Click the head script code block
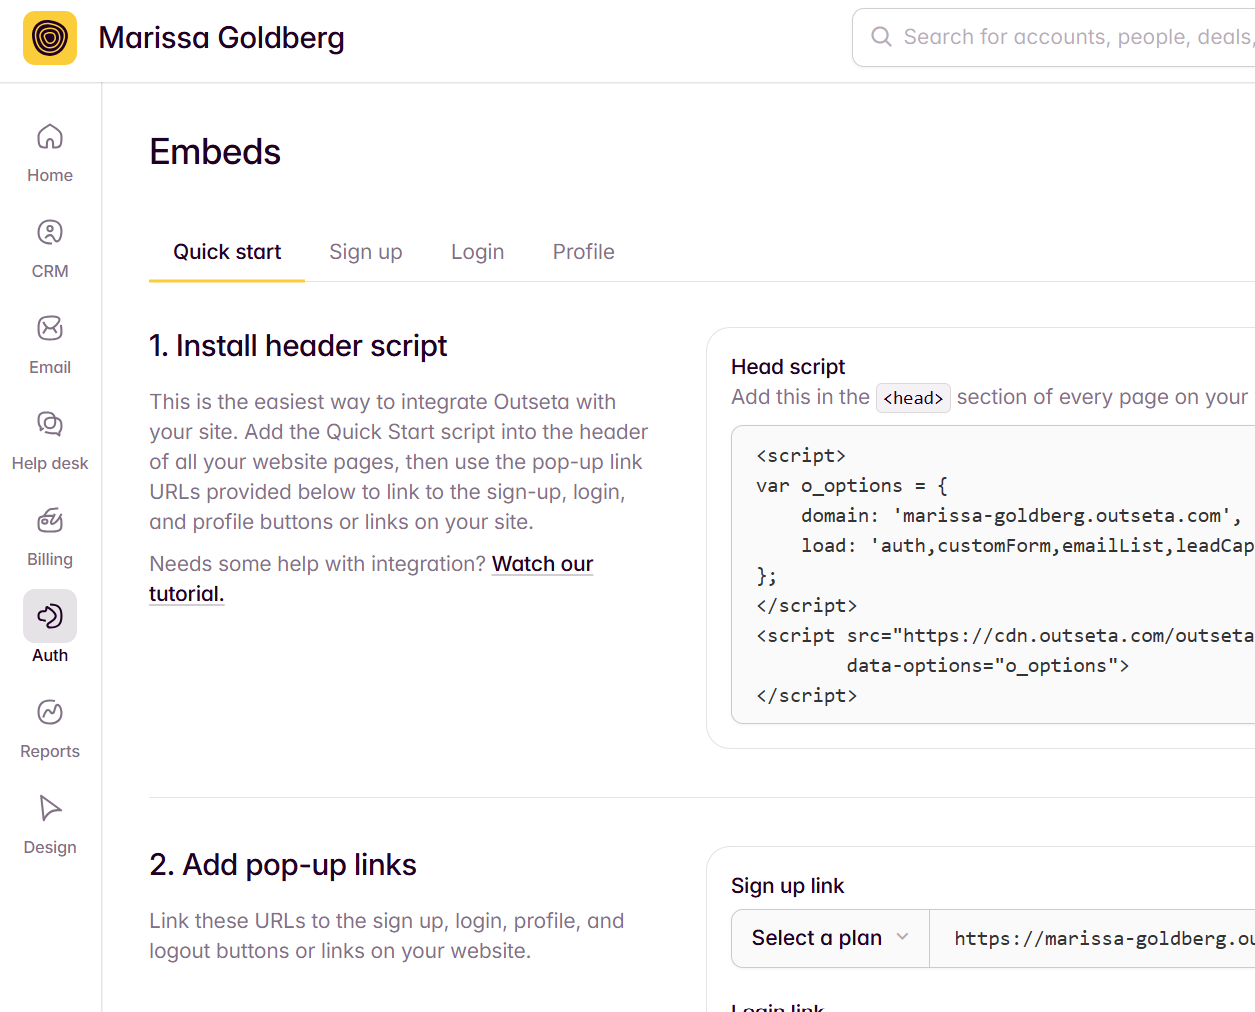The width and height of the screenshot is (1255, 1012). (x=993, y=574)
